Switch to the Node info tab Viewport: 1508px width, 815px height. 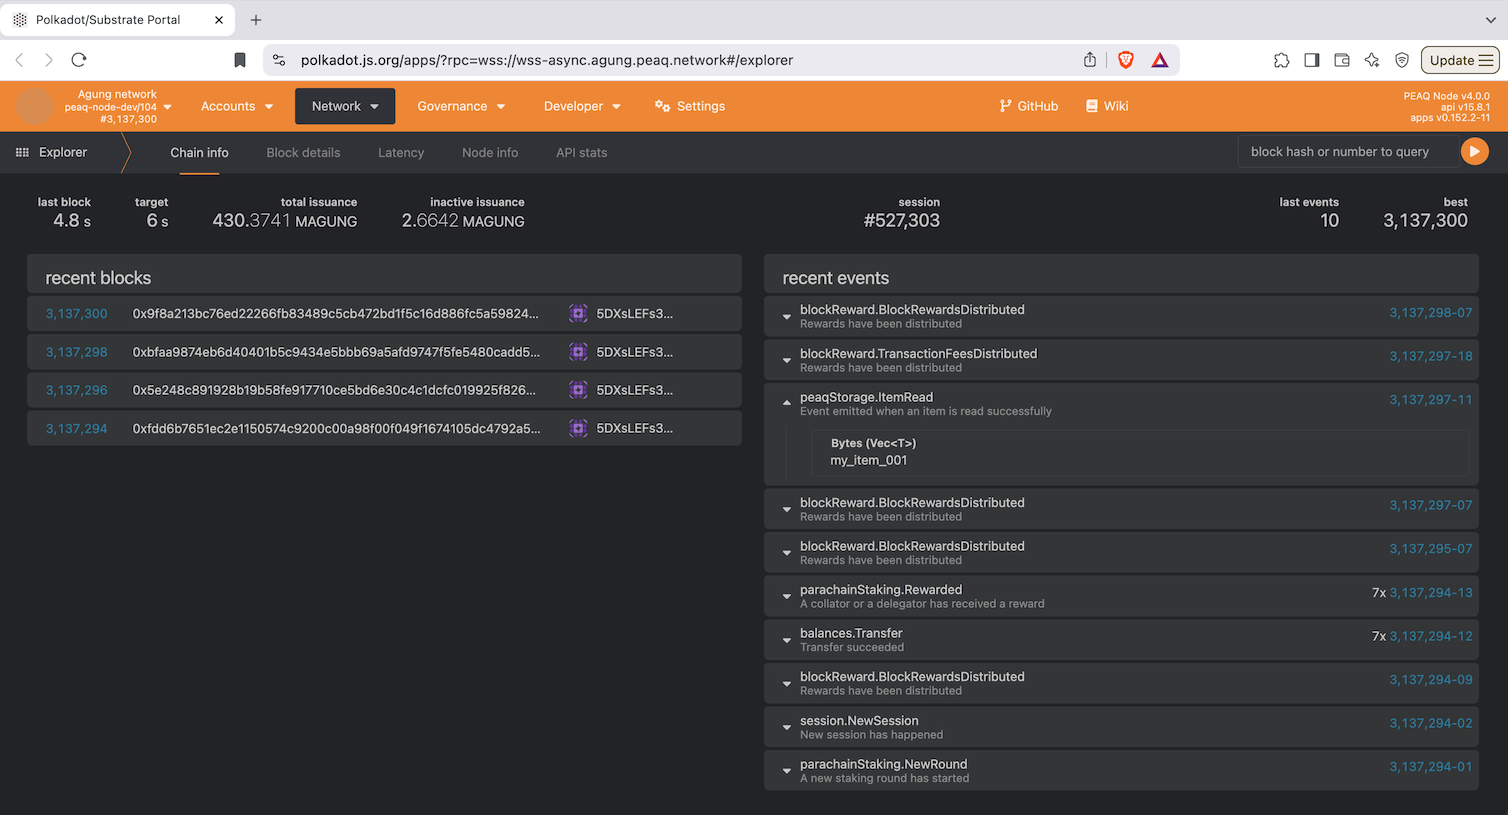click(490, 153)
